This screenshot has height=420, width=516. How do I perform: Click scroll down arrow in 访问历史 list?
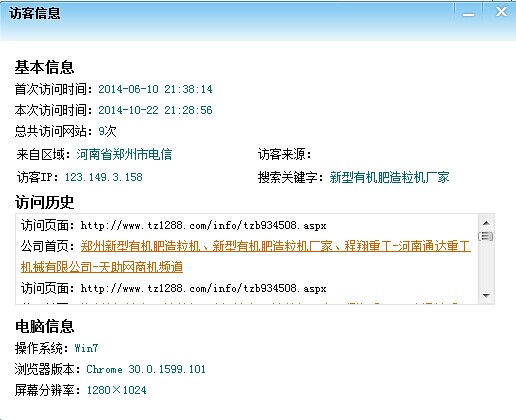(486, 296)
